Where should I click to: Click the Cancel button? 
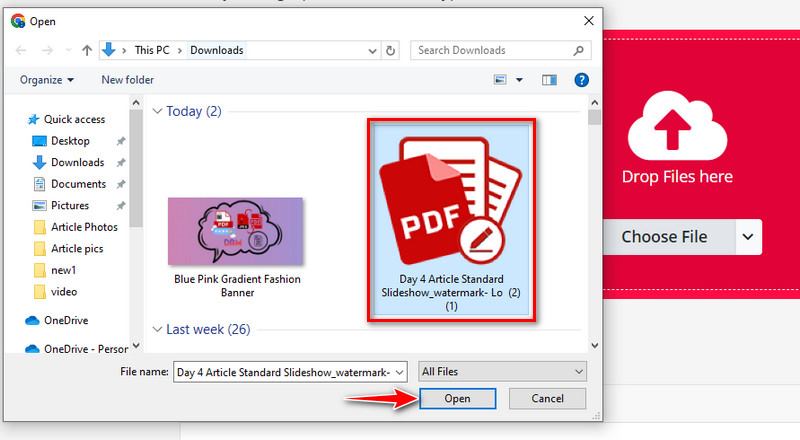pyautogui.click(x=547, y=398)
